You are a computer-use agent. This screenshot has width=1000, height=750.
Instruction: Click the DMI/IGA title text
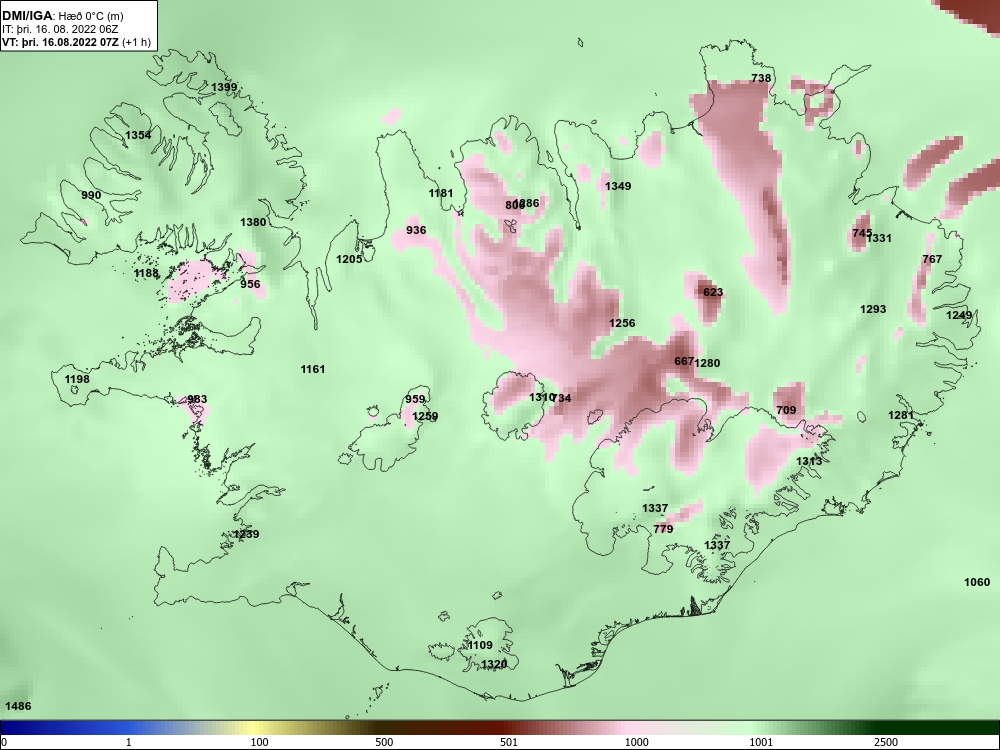coord(25,16)
